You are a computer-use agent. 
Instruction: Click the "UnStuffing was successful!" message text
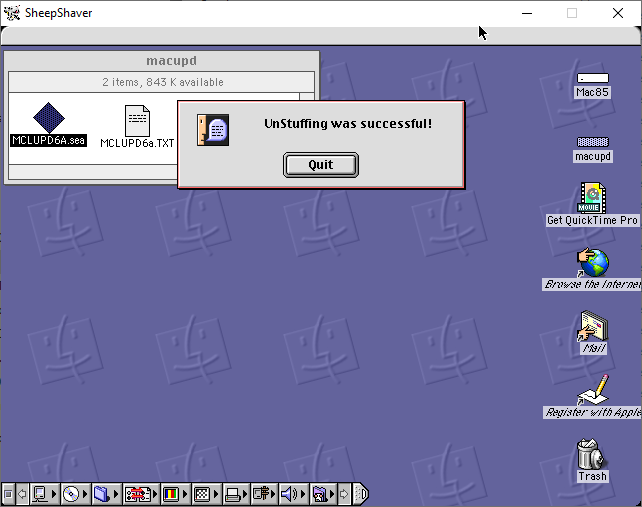[x=348, y=124]
